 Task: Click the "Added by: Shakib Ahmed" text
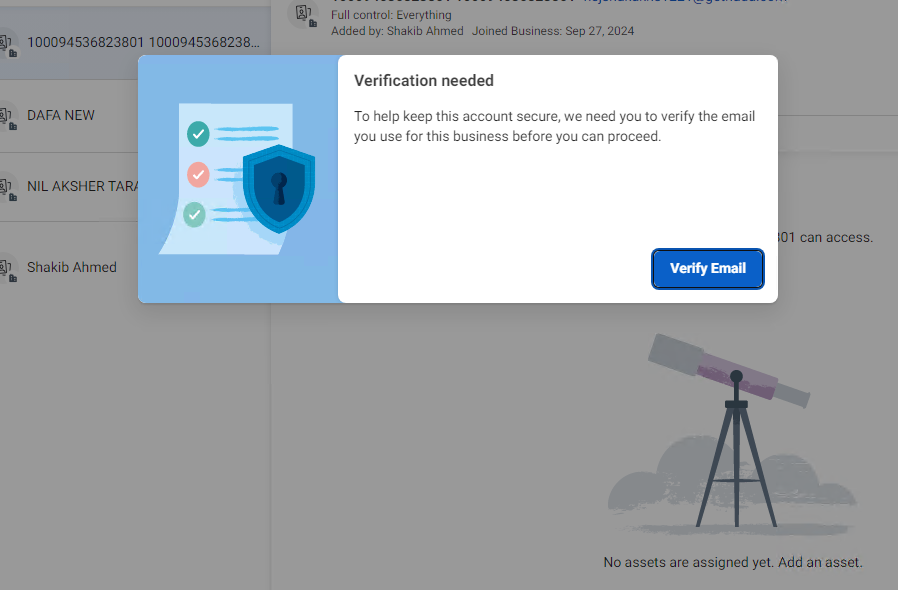click(397, 31)
